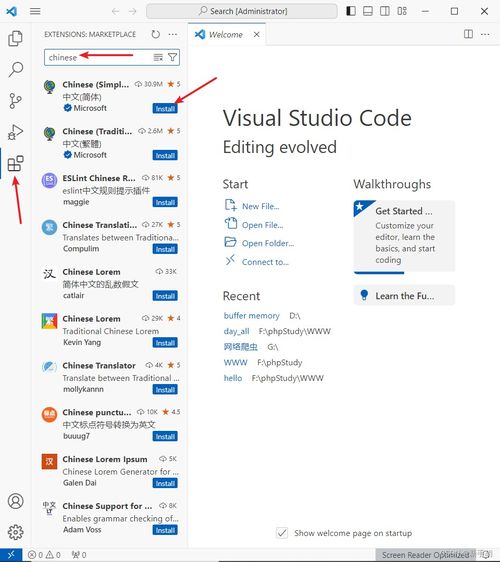Click the Extensions activity bar icon
The width and height of the screenshot is (500, 562).
pos(15,163)
